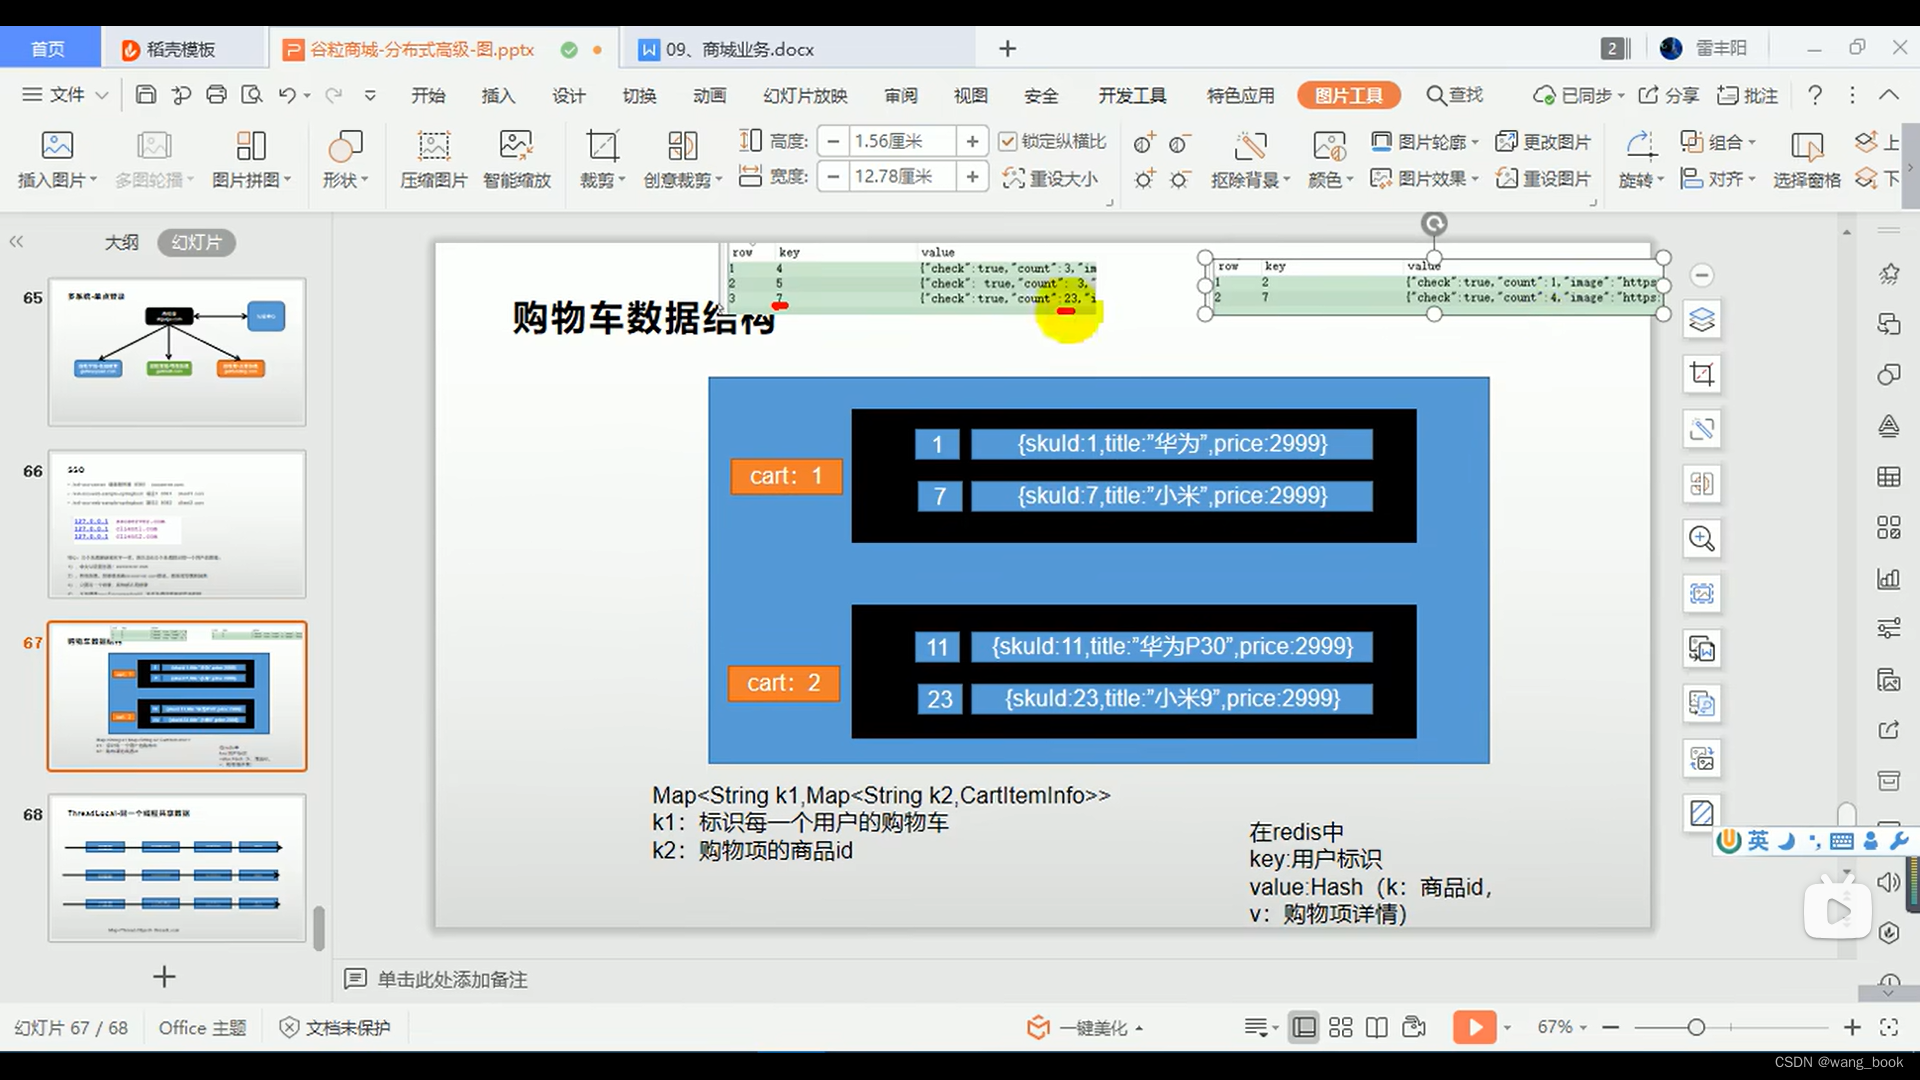Image resolution: width=1920 pixels, height=1080 pixels.
Task: Select the 幻灯片 slides panel toggle
Action: (x=196, y=242)
